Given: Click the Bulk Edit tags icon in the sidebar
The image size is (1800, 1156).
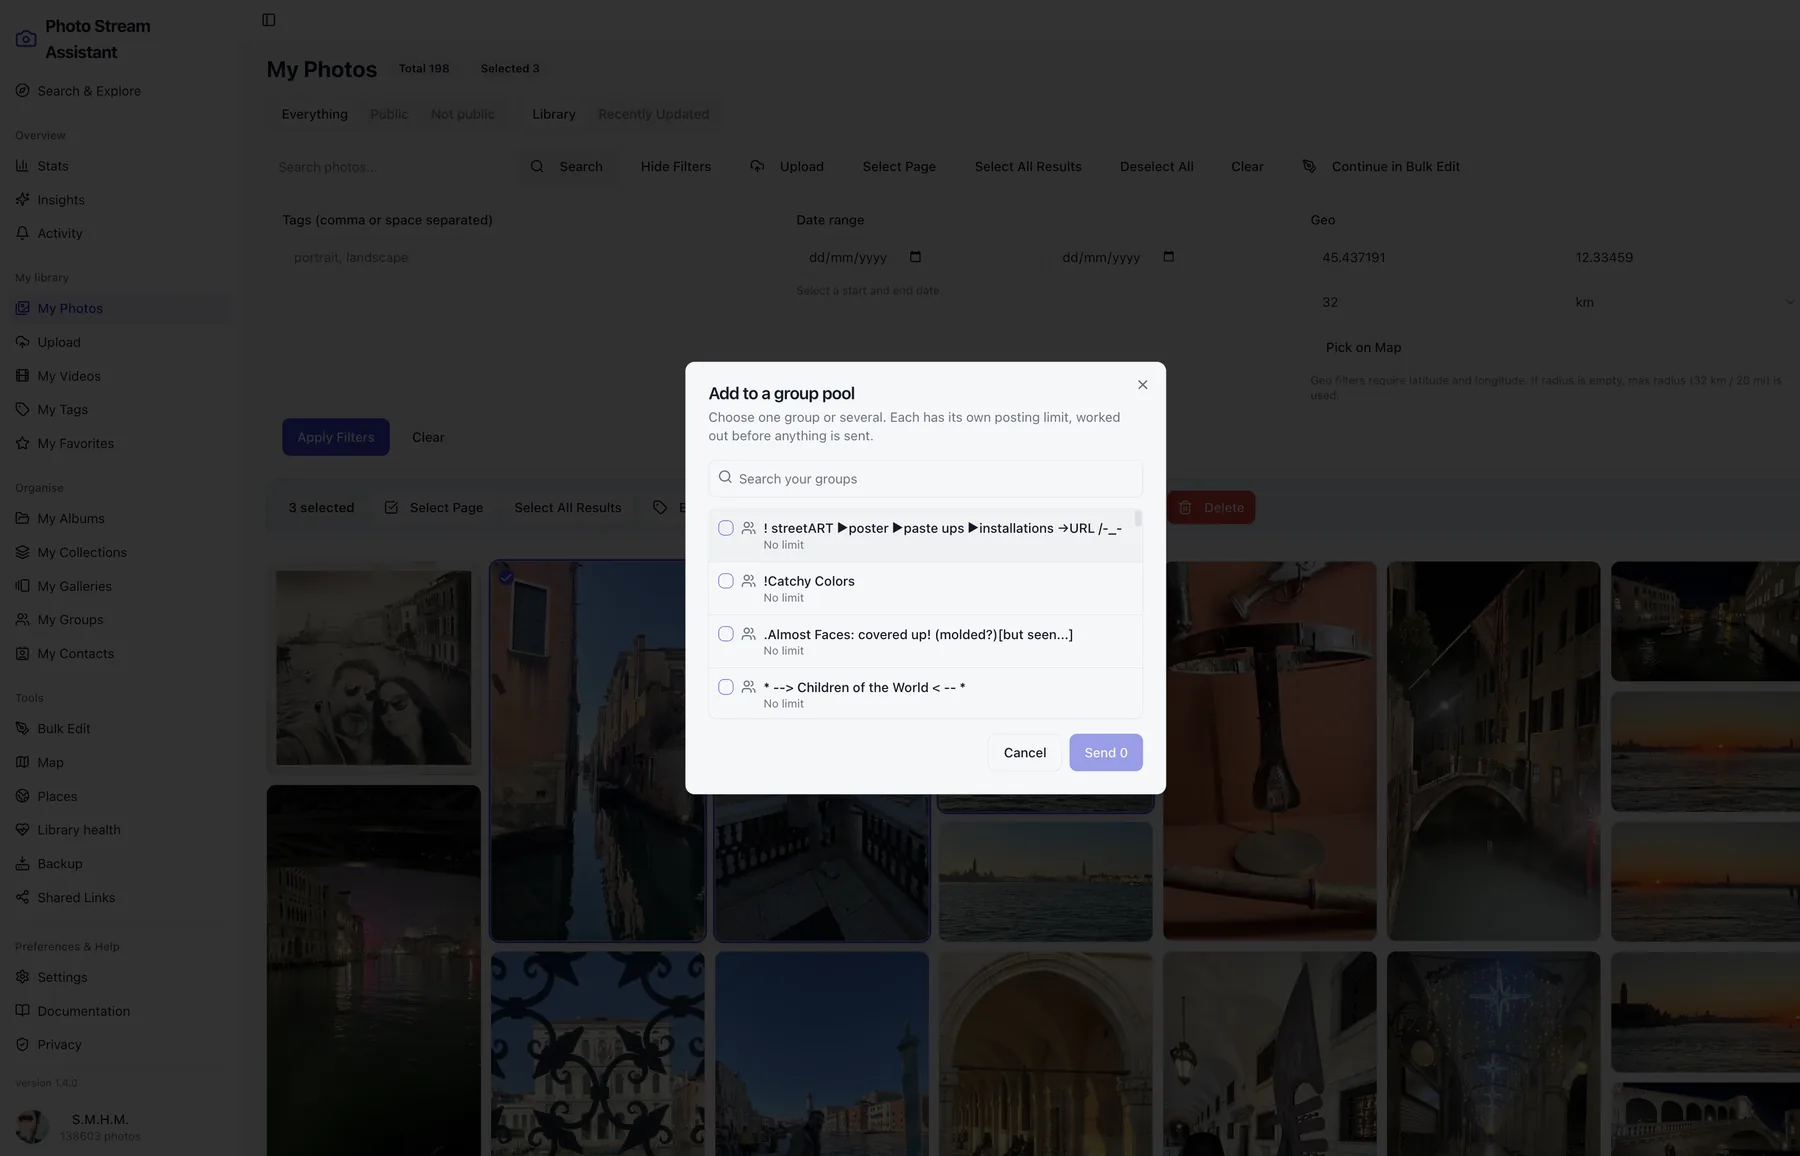Looking at the screenshot, I should pyautogui.click(x=22, y=728).
